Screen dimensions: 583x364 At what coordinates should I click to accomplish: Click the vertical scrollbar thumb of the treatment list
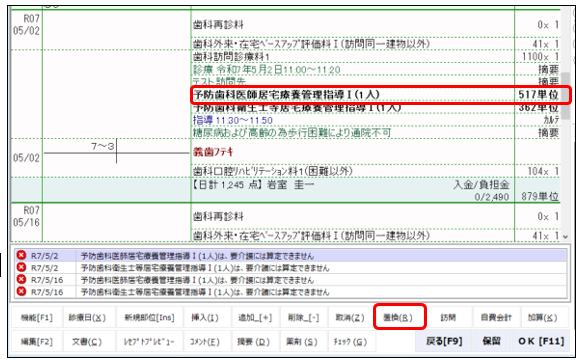tap(566, 96)
